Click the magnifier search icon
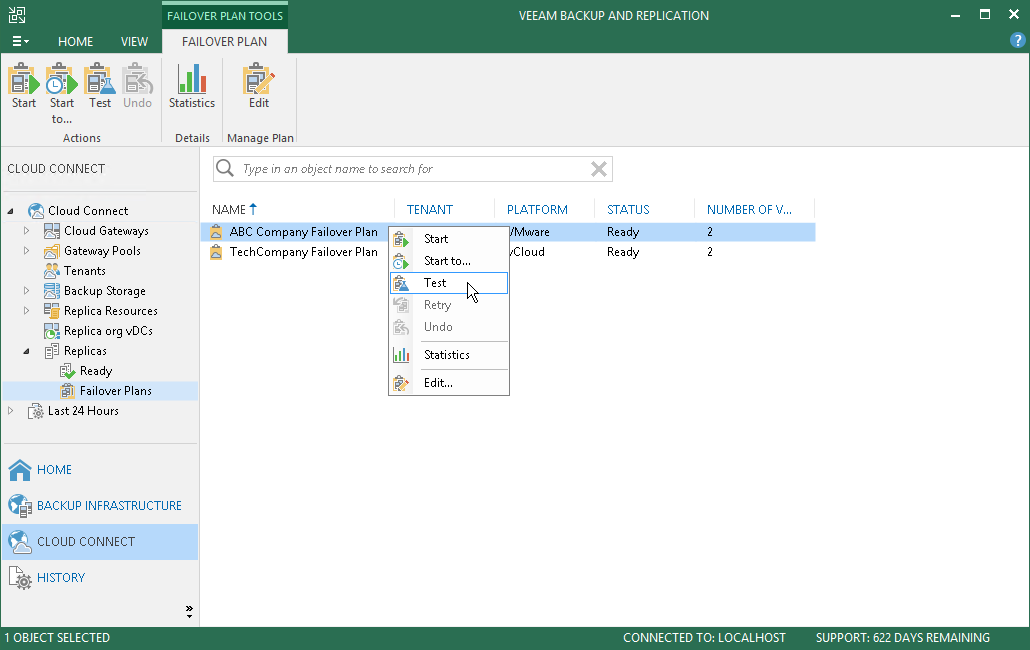Screen dimensions: 1030x650 click(225, 168)
